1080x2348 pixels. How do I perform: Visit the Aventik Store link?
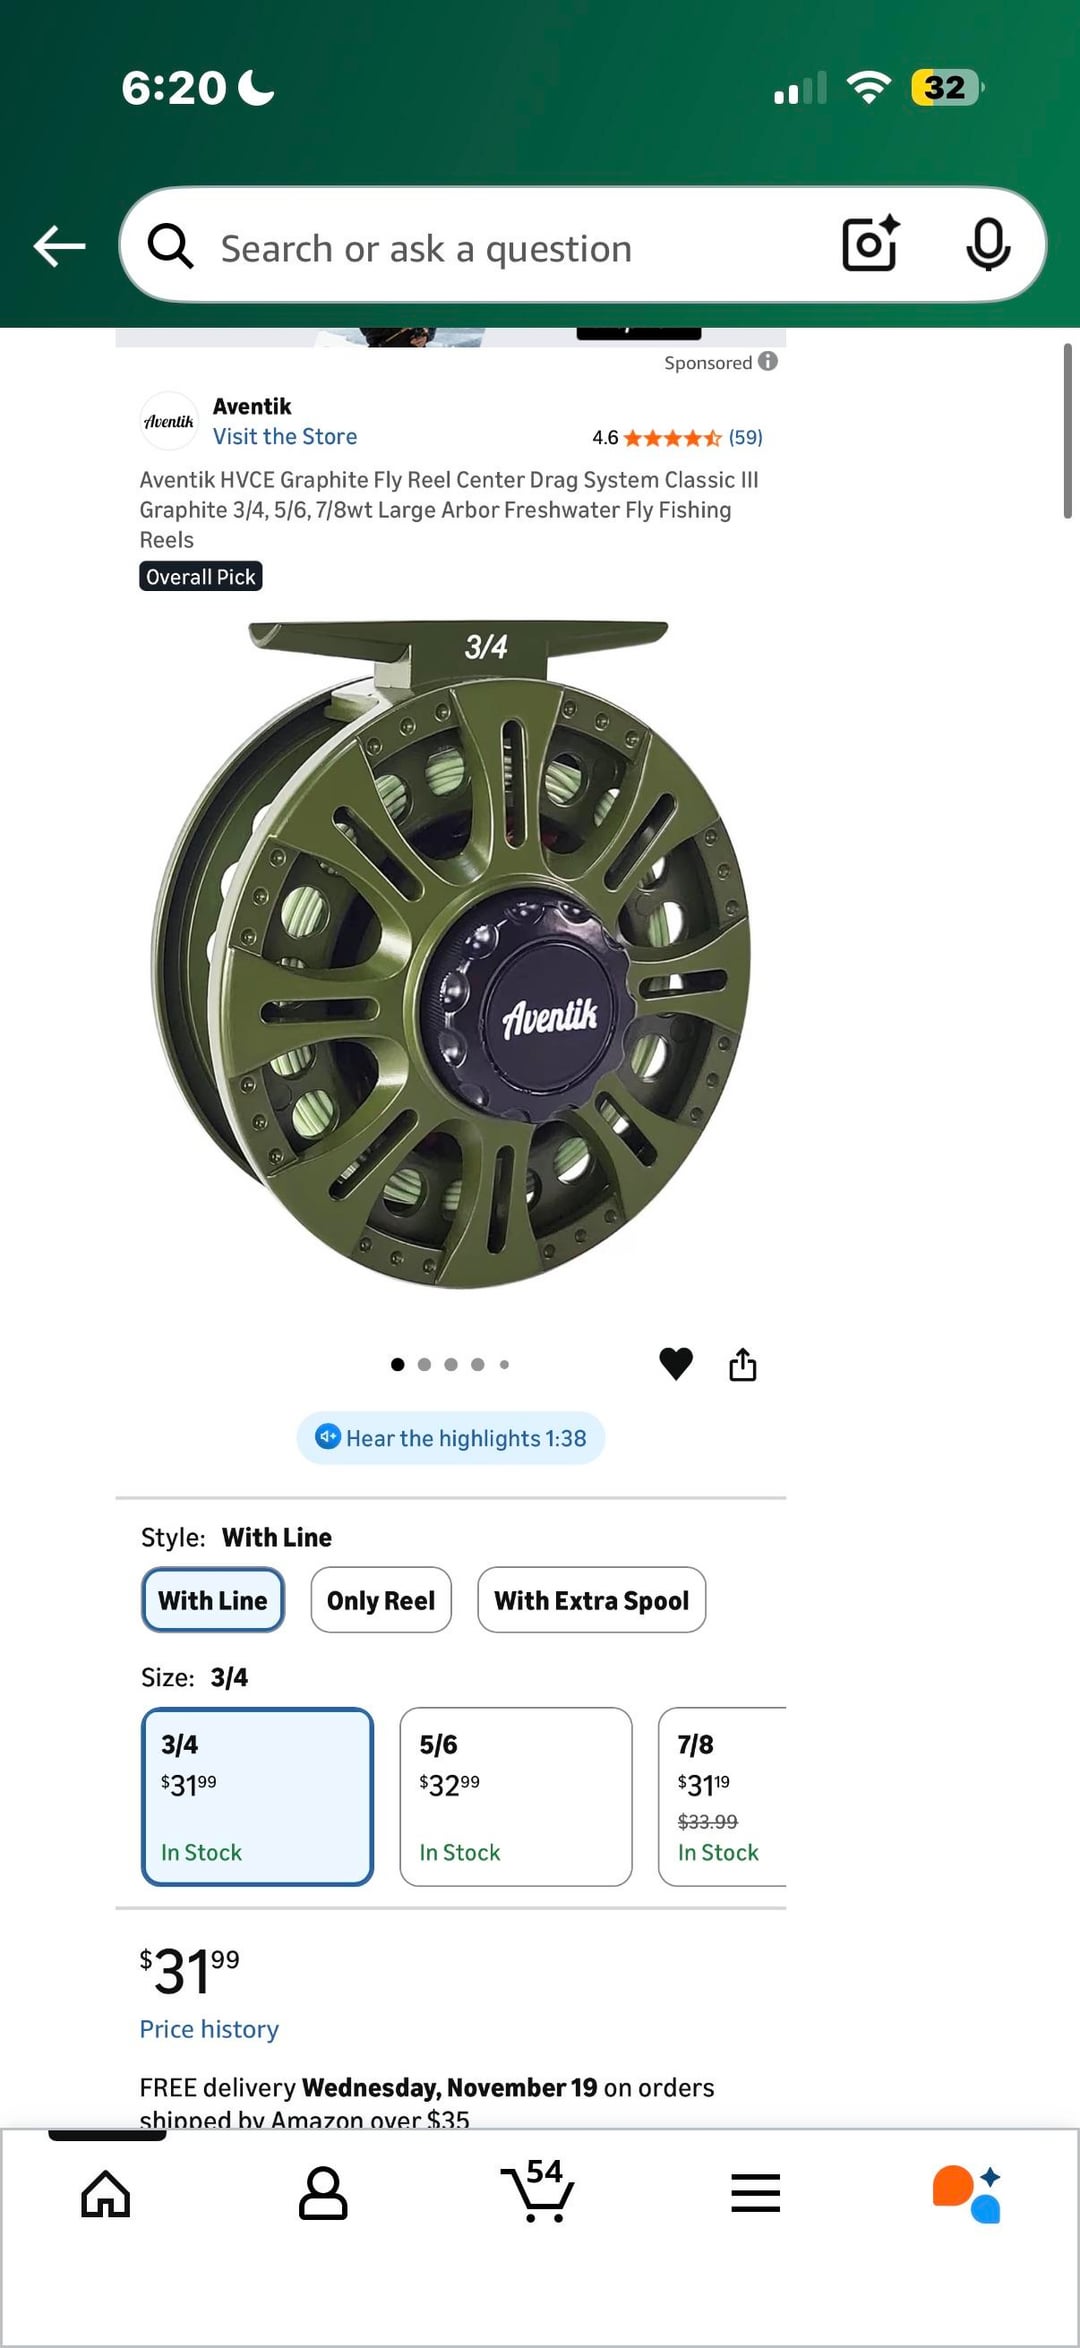(x=285, y=437)
